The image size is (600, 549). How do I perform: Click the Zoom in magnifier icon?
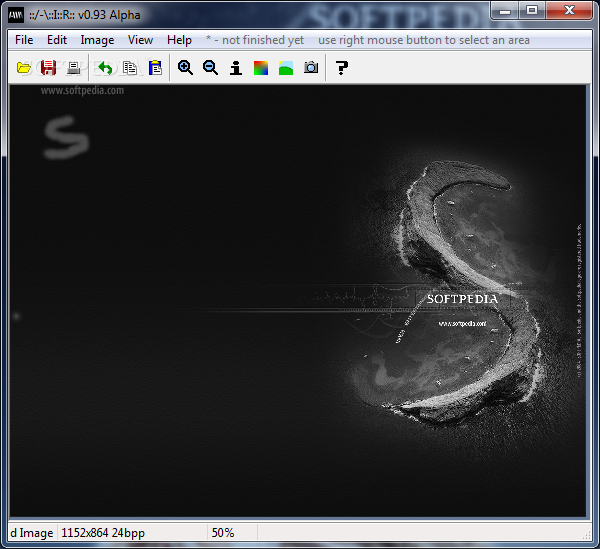185,68
